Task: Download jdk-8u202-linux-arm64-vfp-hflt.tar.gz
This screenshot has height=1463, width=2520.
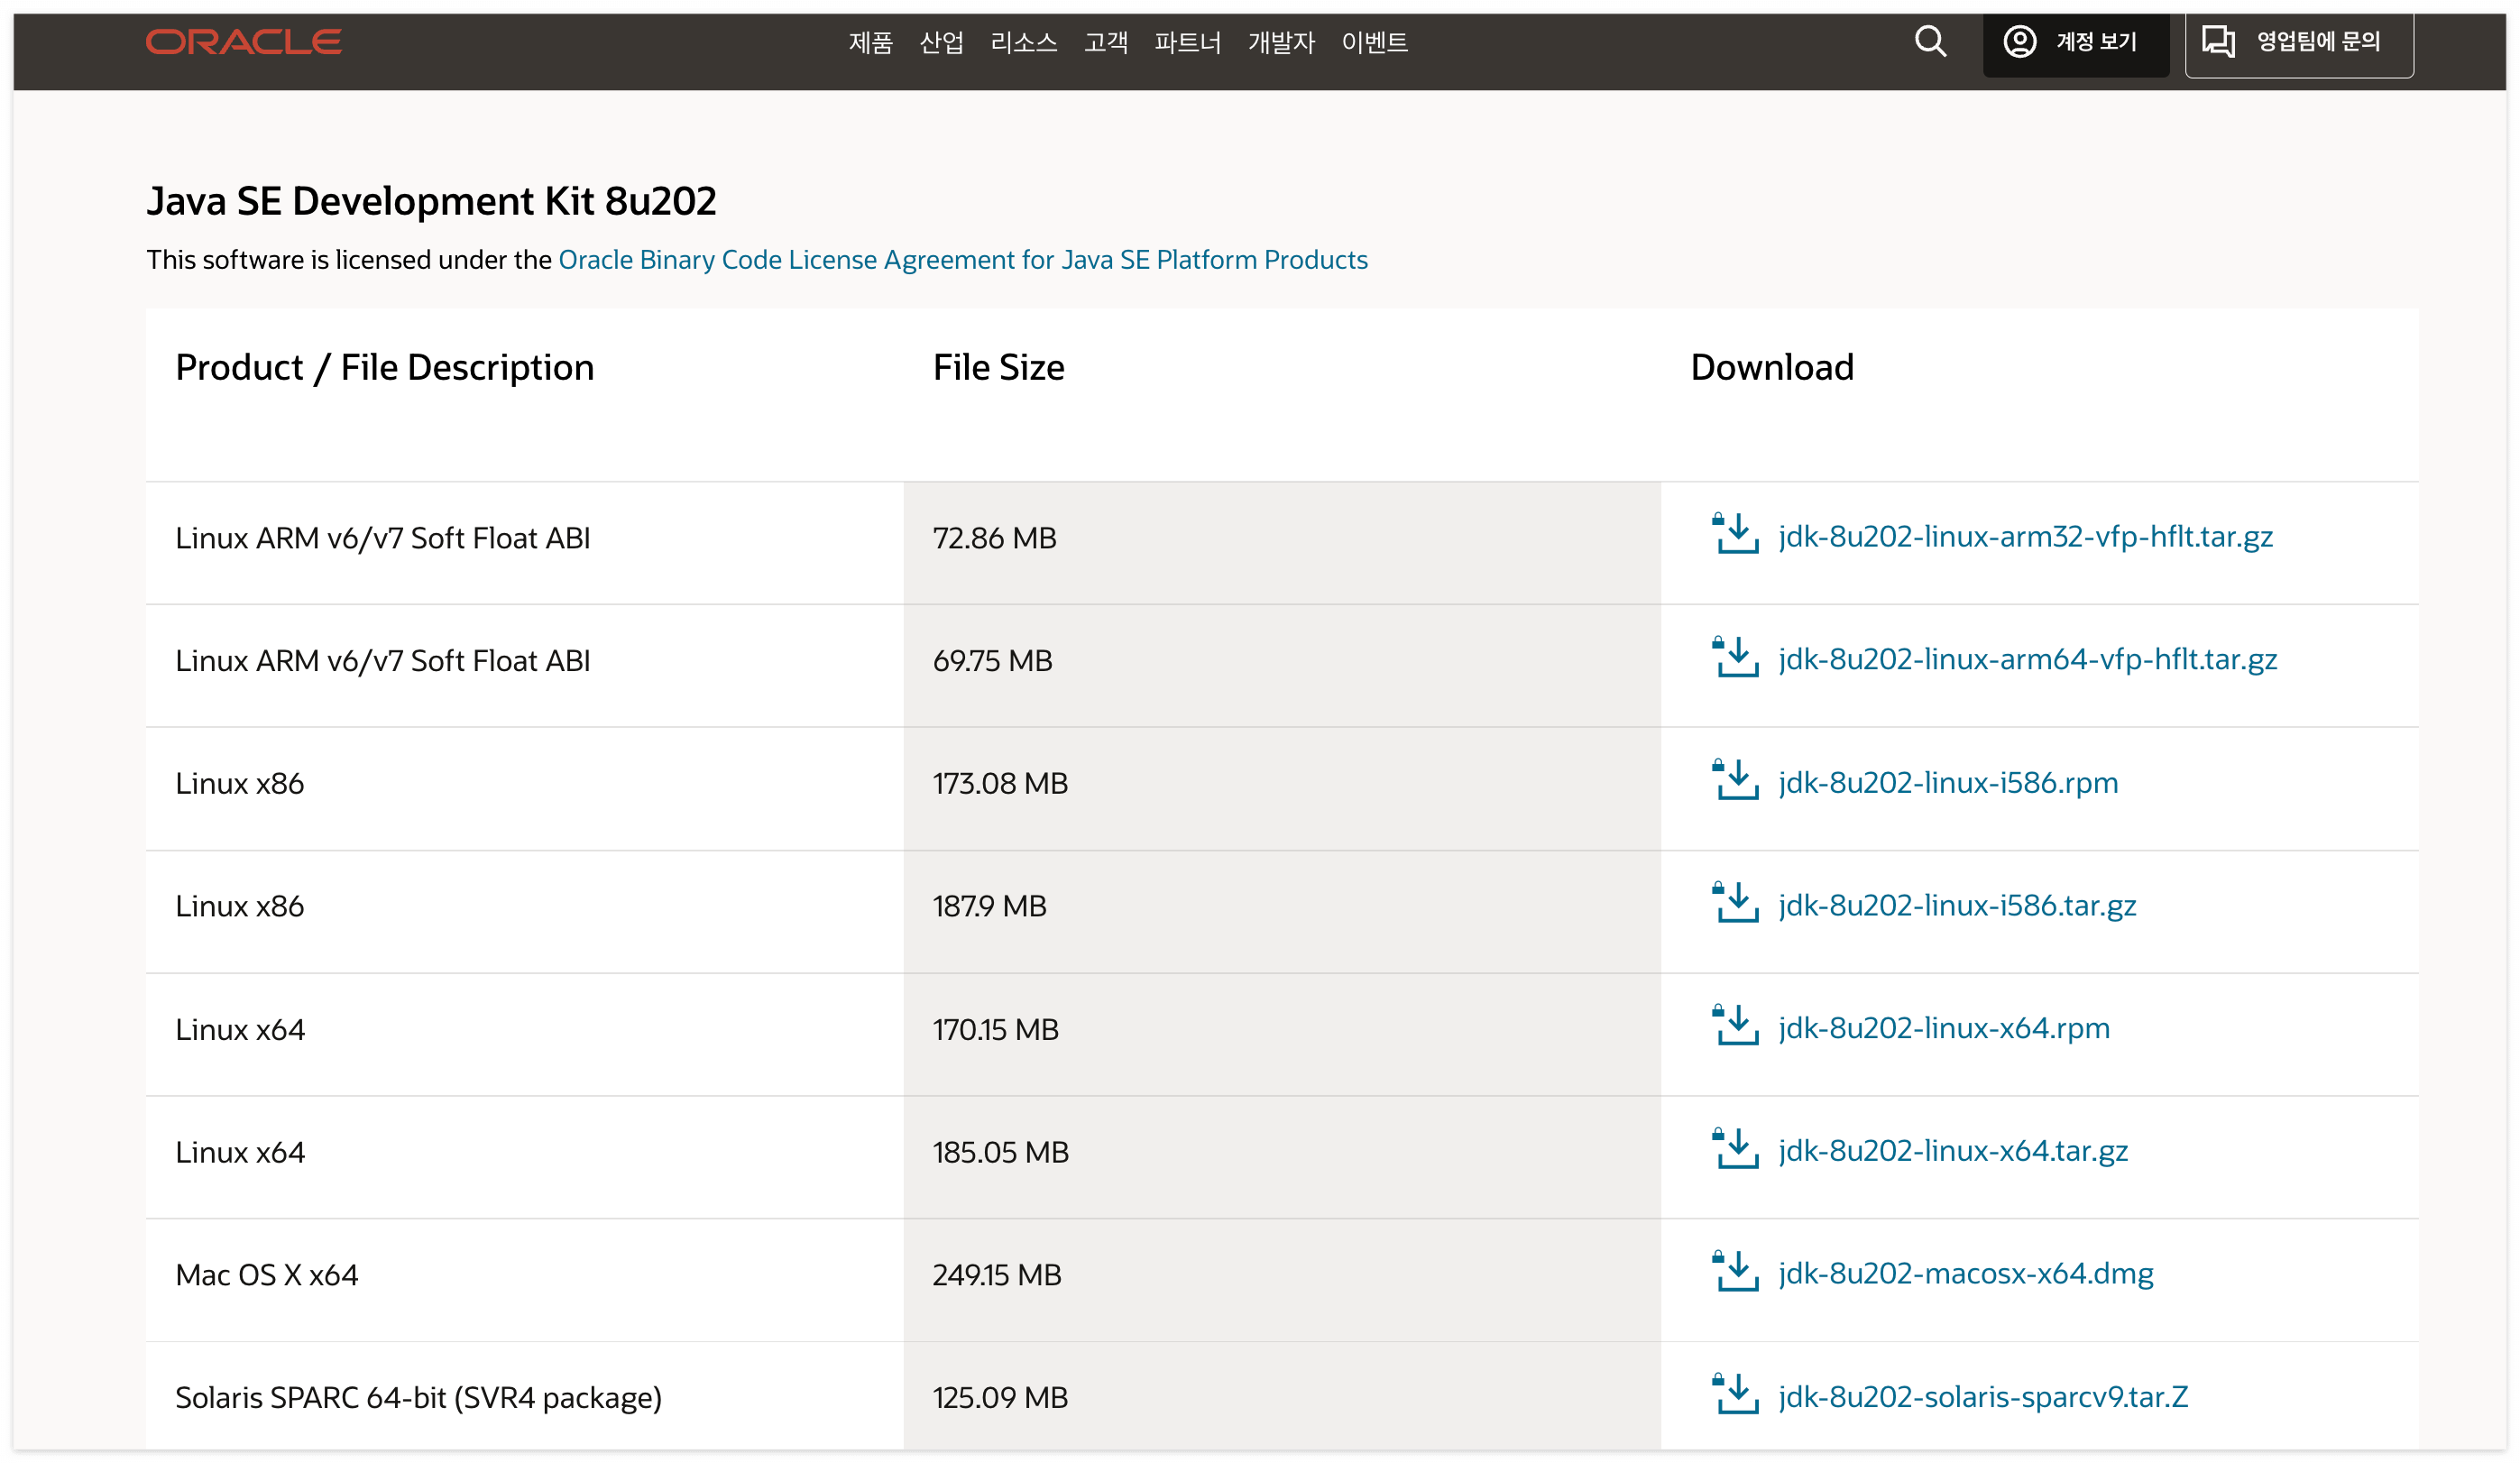Action: click(2027, 660)
